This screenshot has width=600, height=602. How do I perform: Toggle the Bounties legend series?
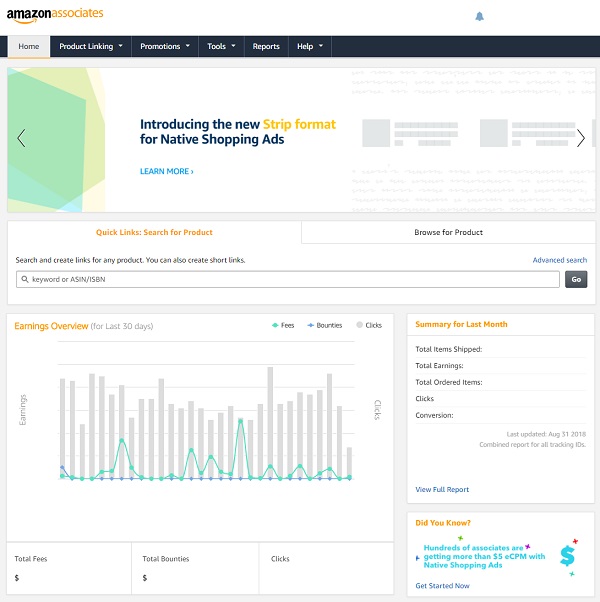[325, 325]
